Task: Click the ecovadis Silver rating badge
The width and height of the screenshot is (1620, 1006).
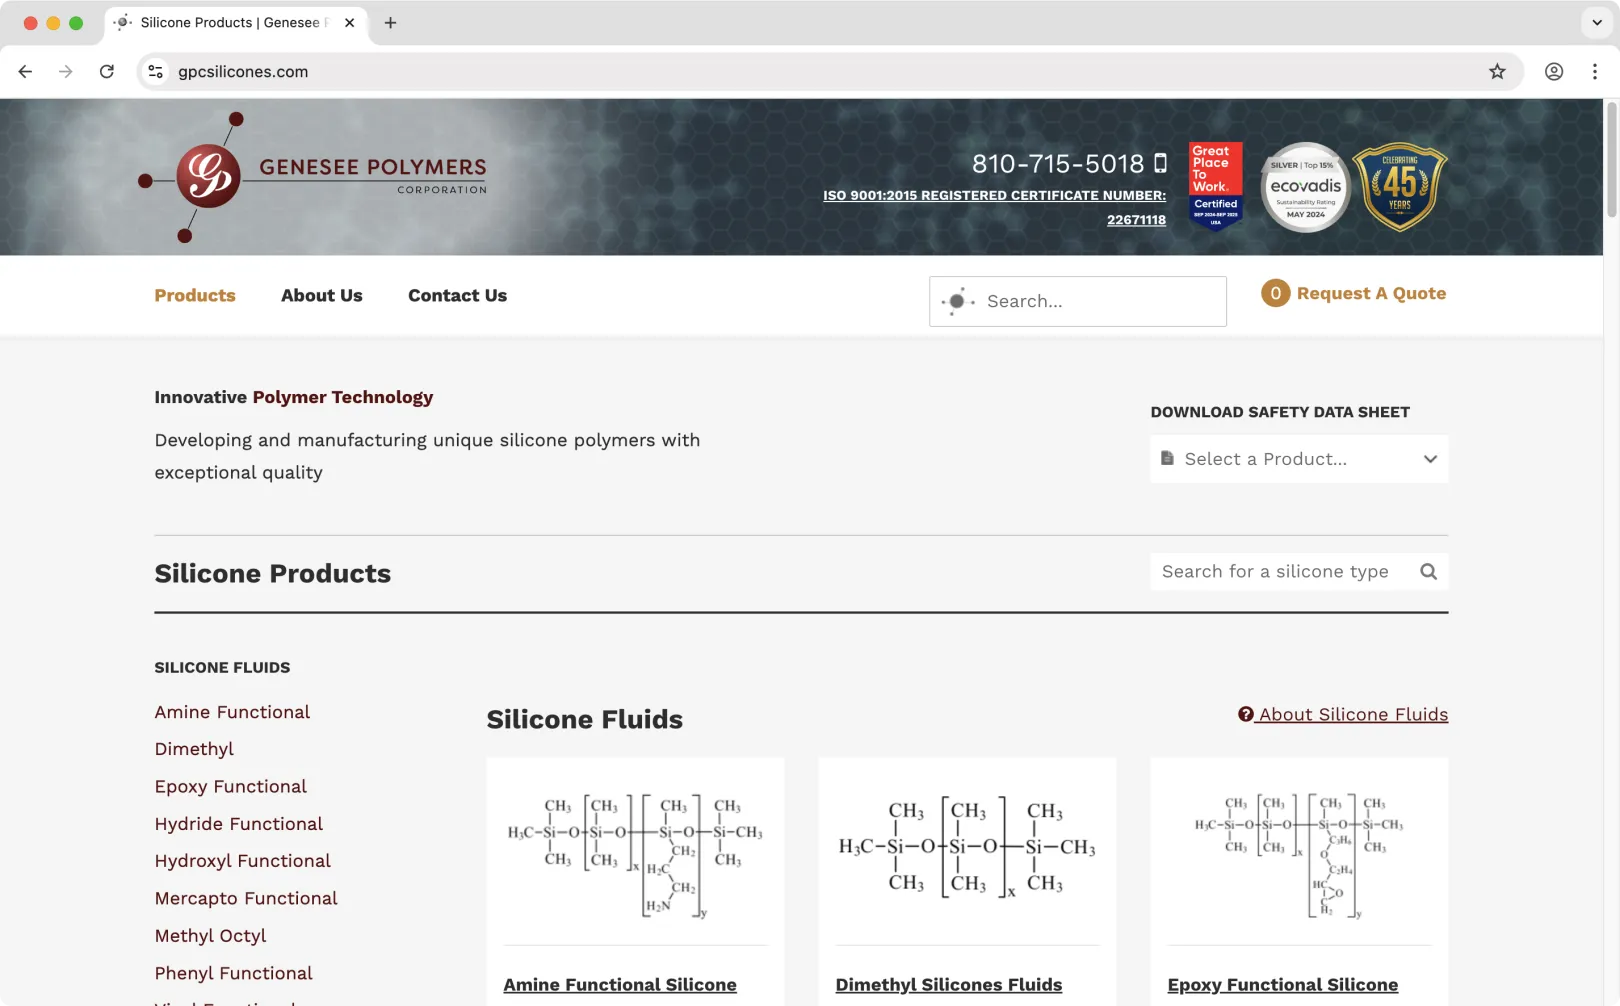Action: (1304, 186)
